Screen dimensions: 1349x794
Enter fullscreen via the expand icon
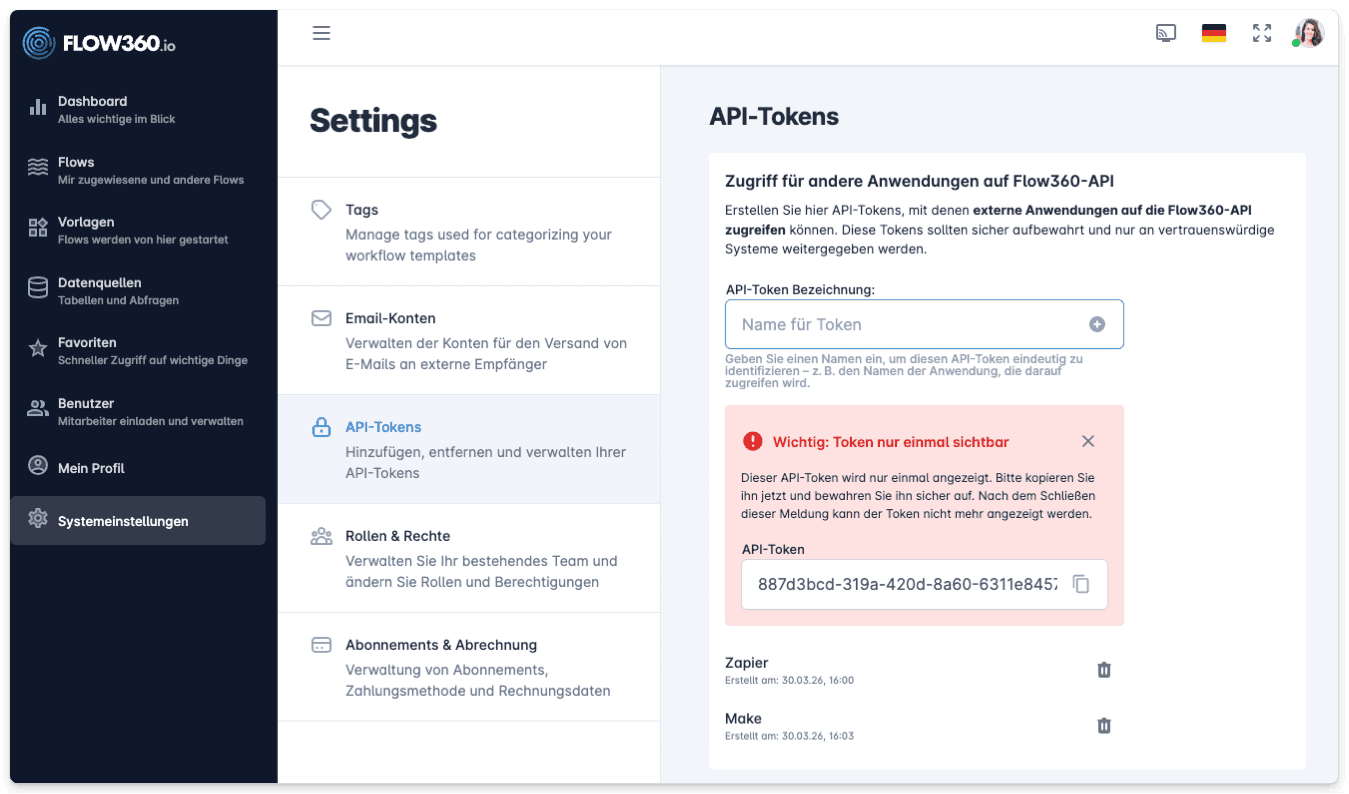(1261, 33)
